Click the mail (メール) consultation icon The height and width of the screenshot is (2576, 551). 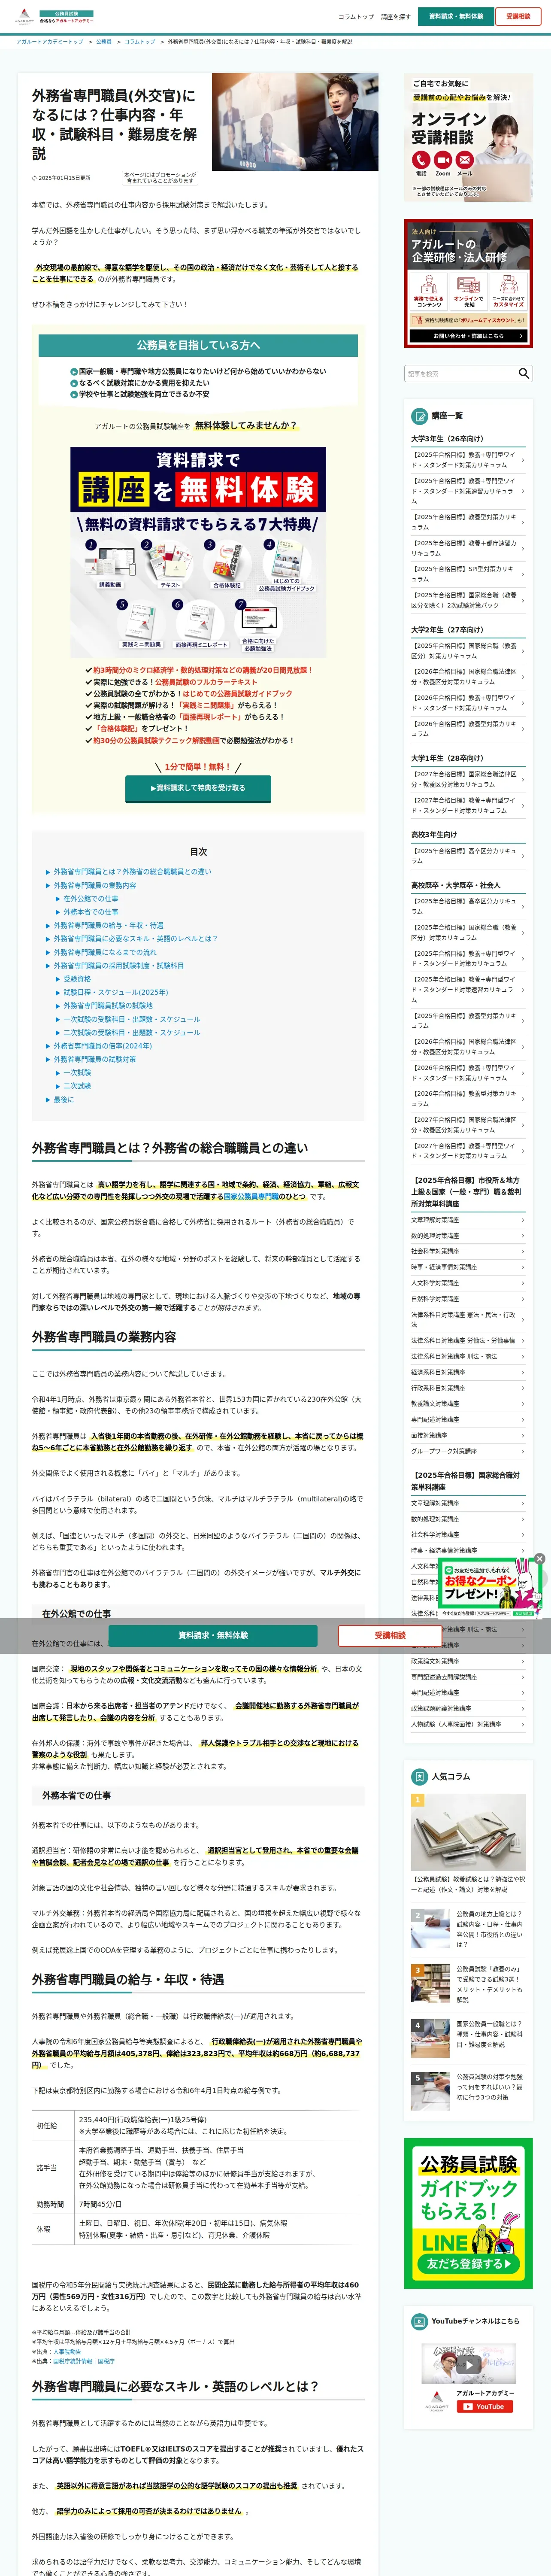pyautogui.click(x=465, y=160)
